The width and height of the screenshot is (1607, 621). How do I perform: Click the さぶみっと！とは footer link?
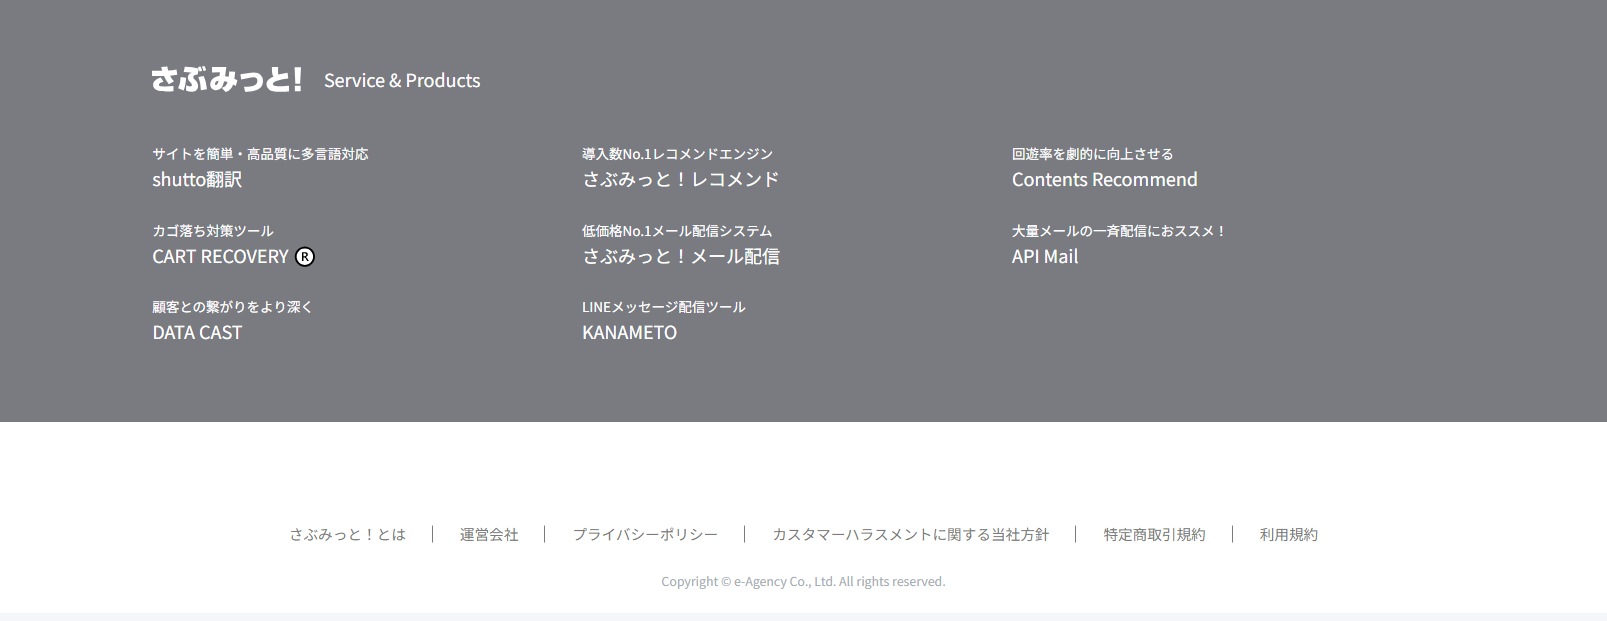tap(348, 535)
